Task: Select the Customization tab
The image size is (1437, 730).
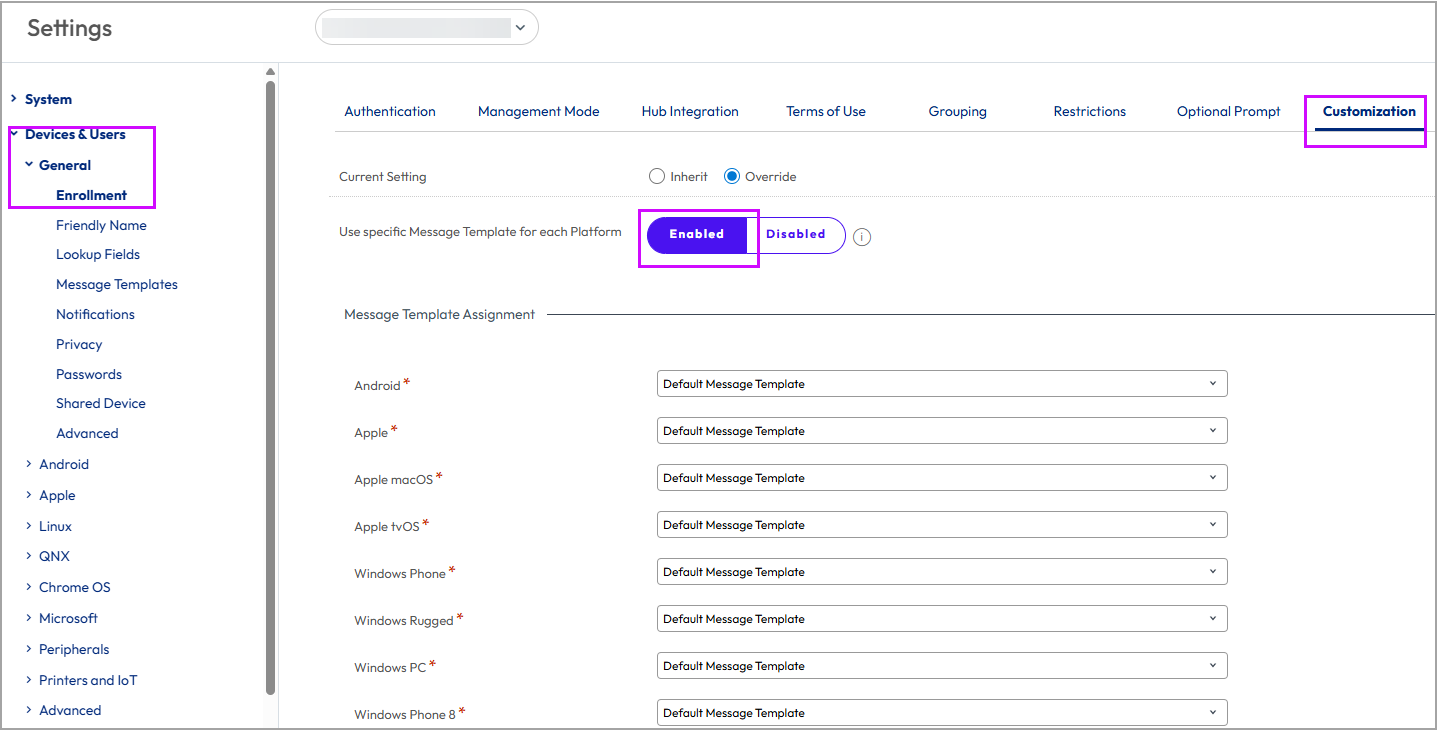Action: [1369, 111]
